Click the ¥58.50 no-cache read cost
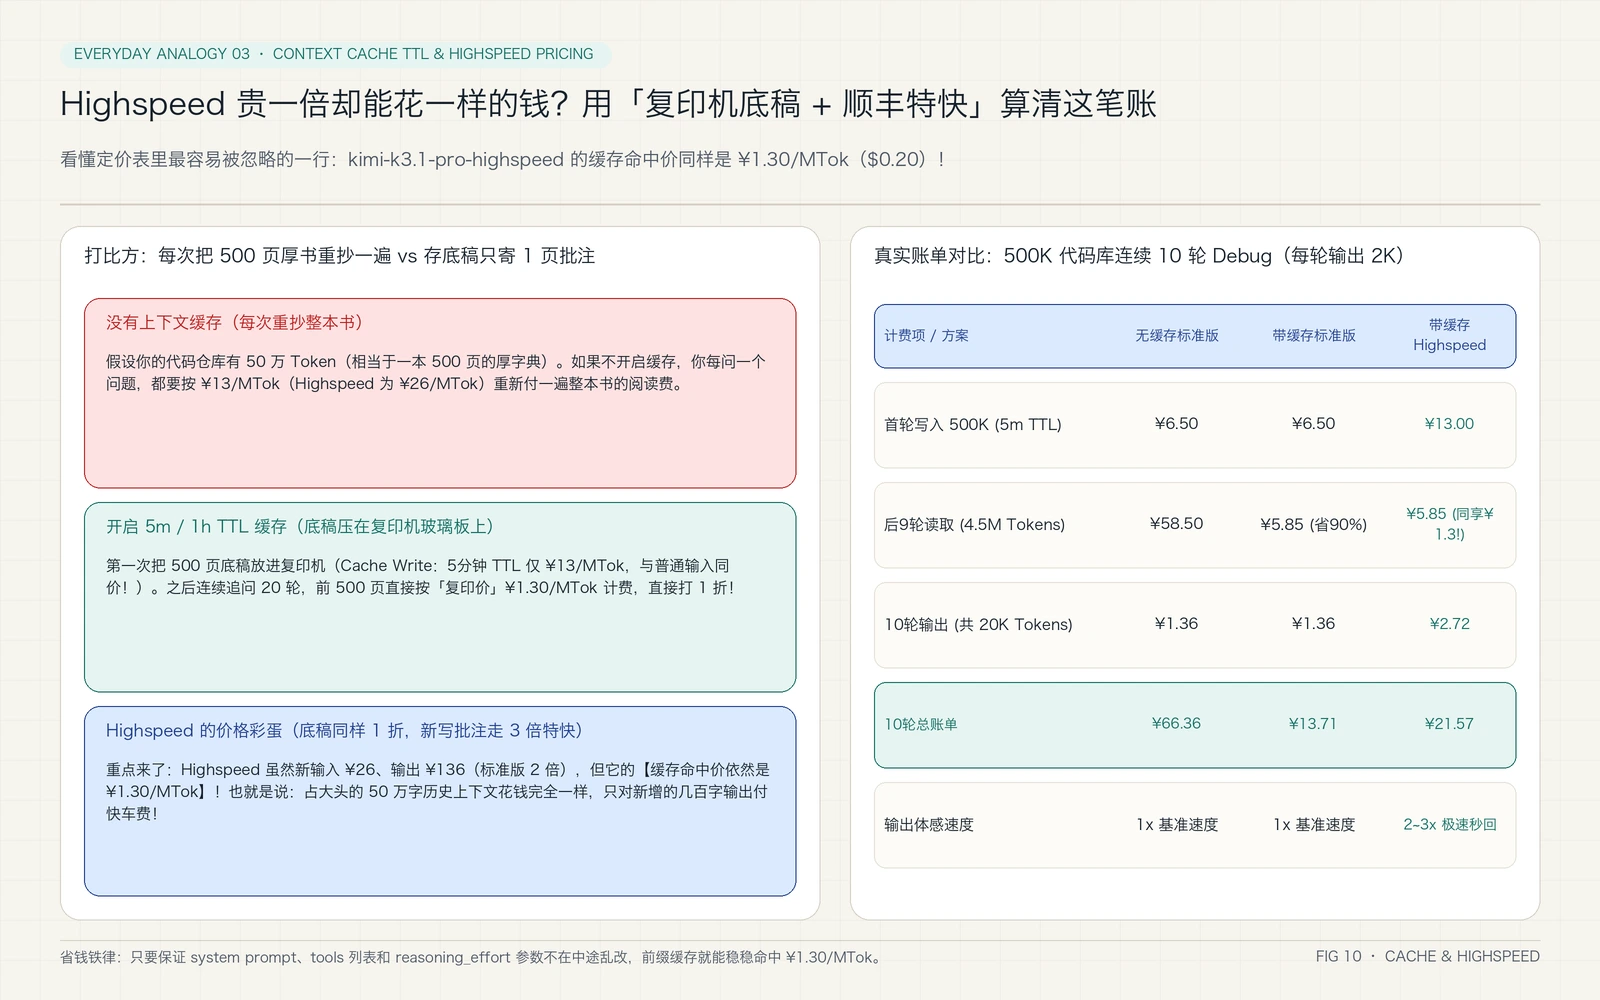Viewport: 1600px width, 1000px height. pyautogui.click(x=1176, y=524)
